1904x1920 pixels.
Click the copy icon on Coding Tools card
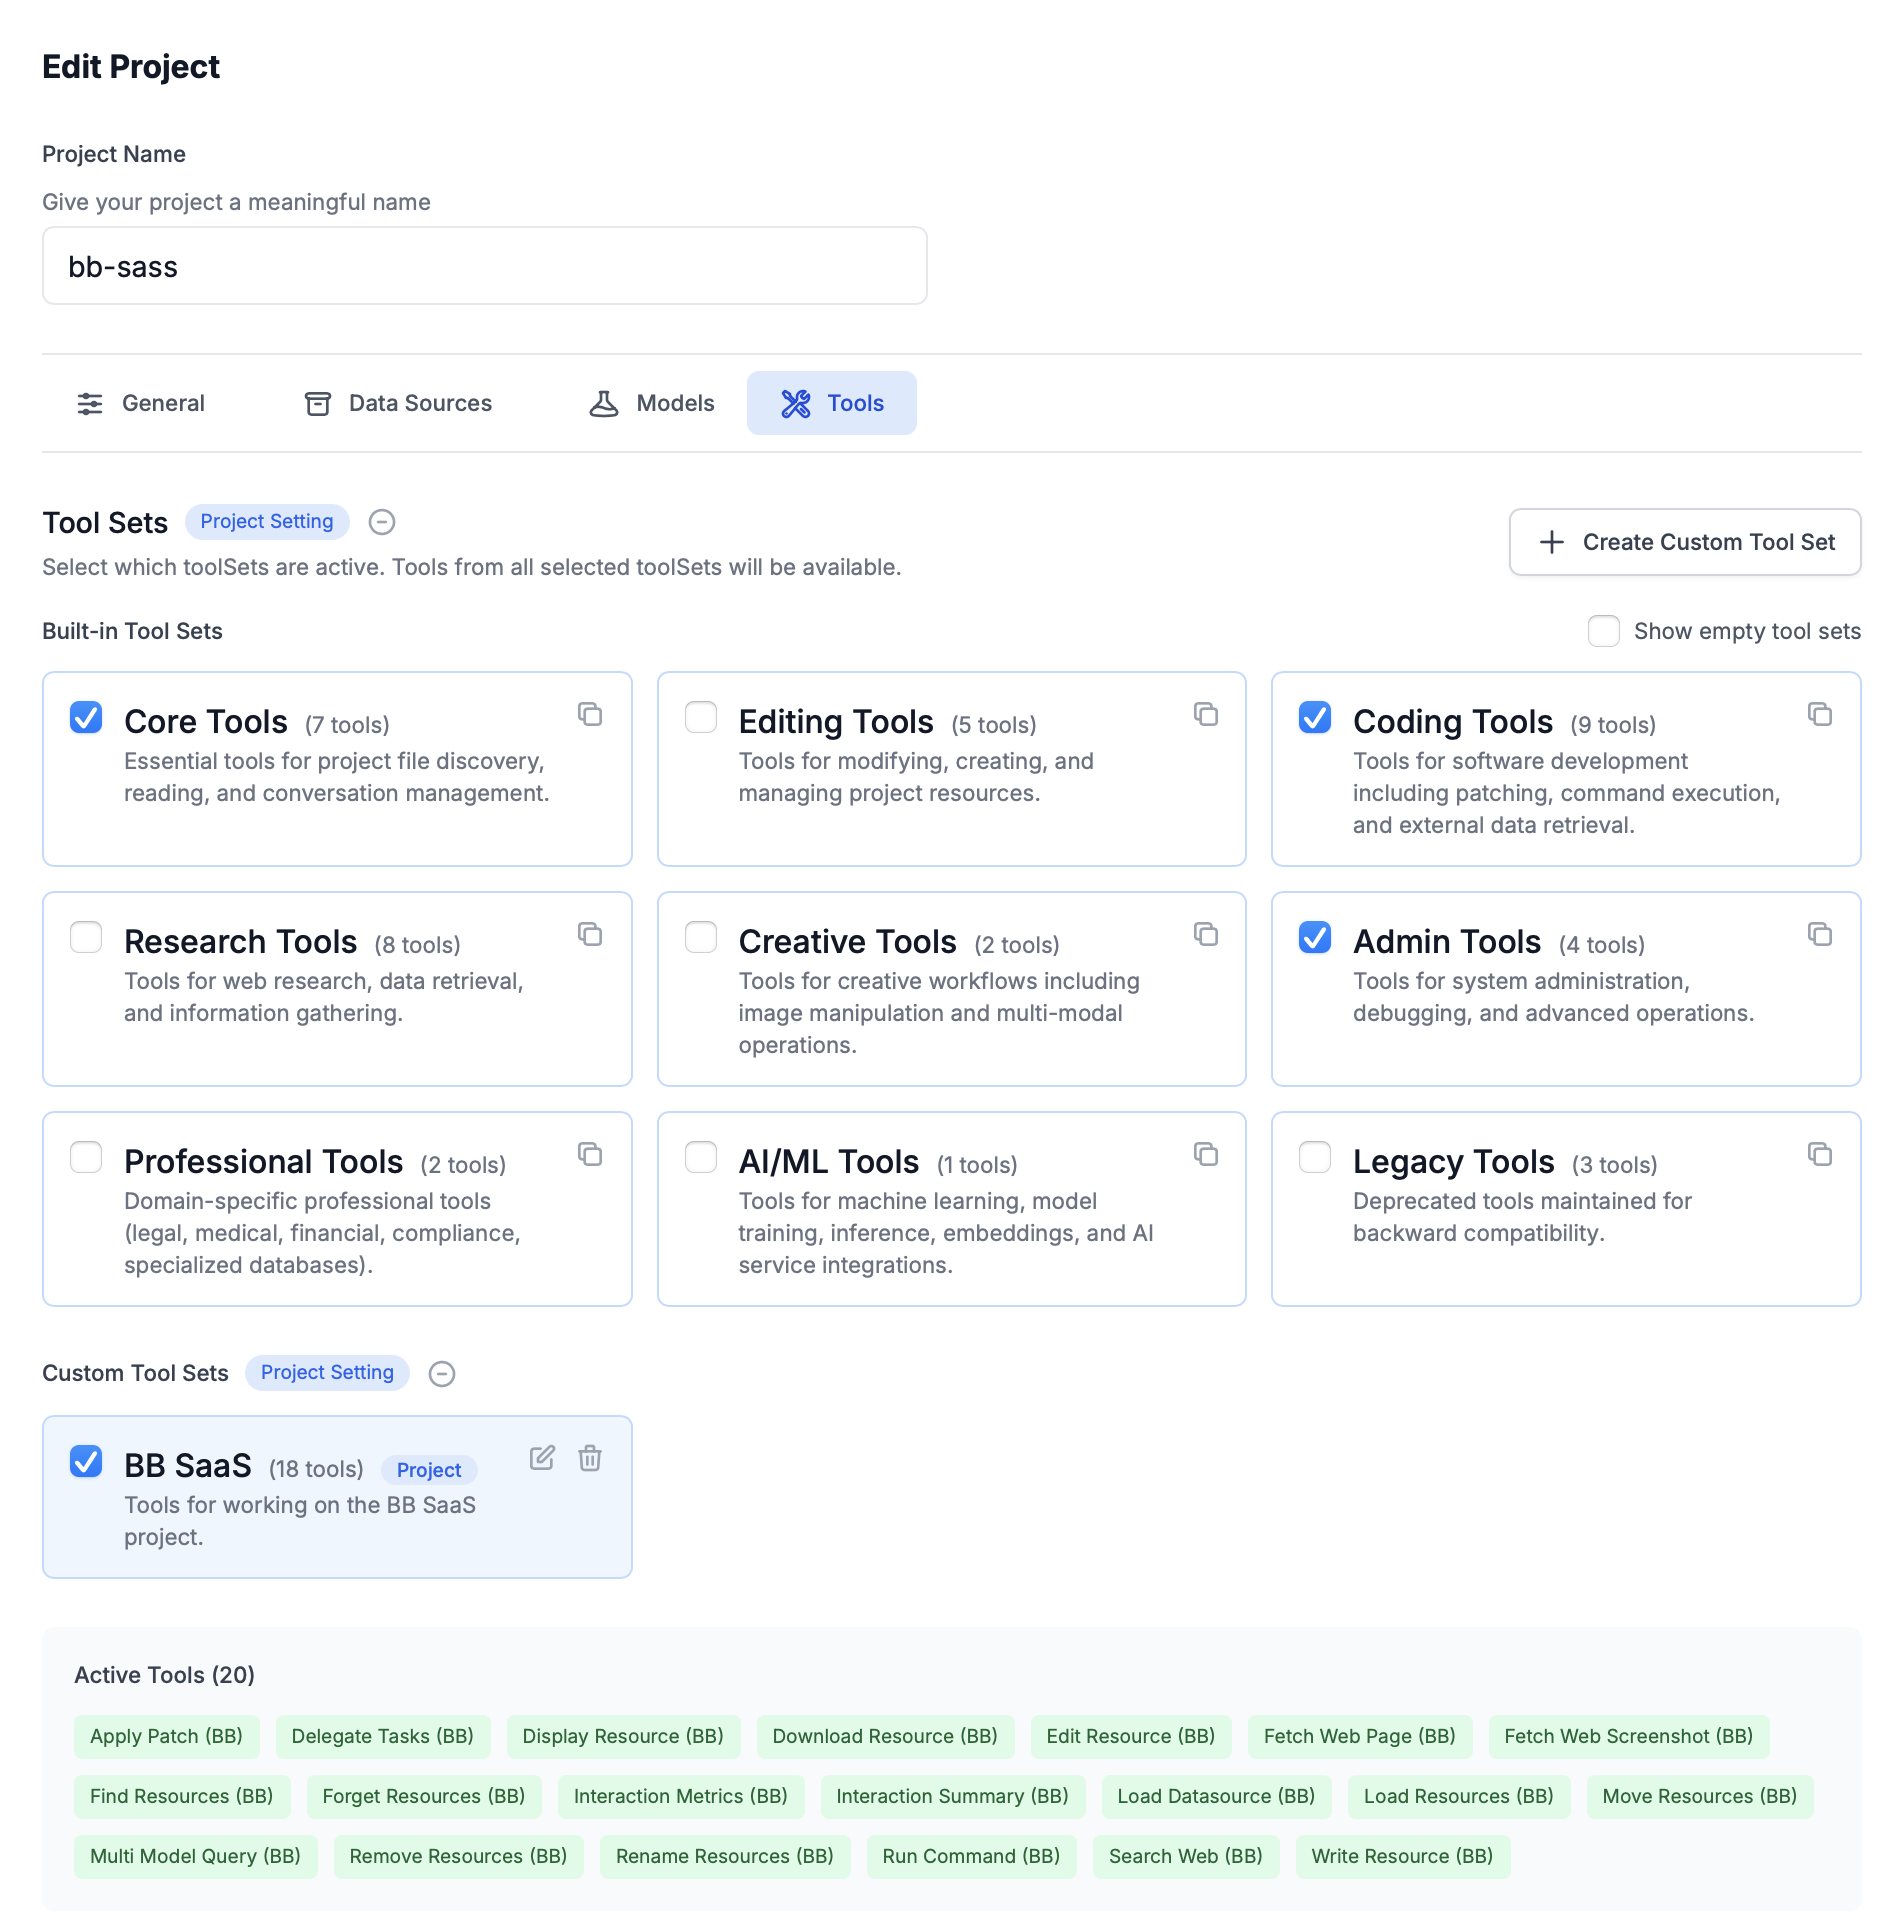click(x=1820, y=714)
